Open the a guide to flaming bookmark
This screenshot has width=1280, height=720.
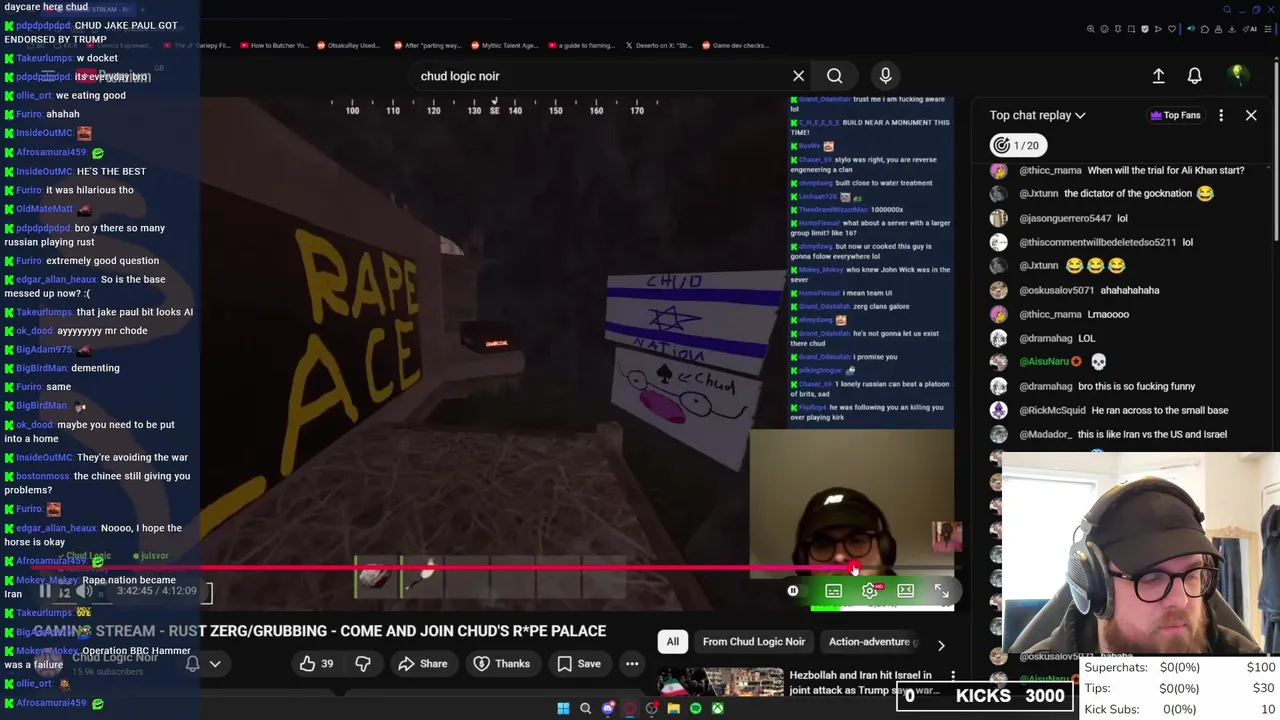pos(580,45)
